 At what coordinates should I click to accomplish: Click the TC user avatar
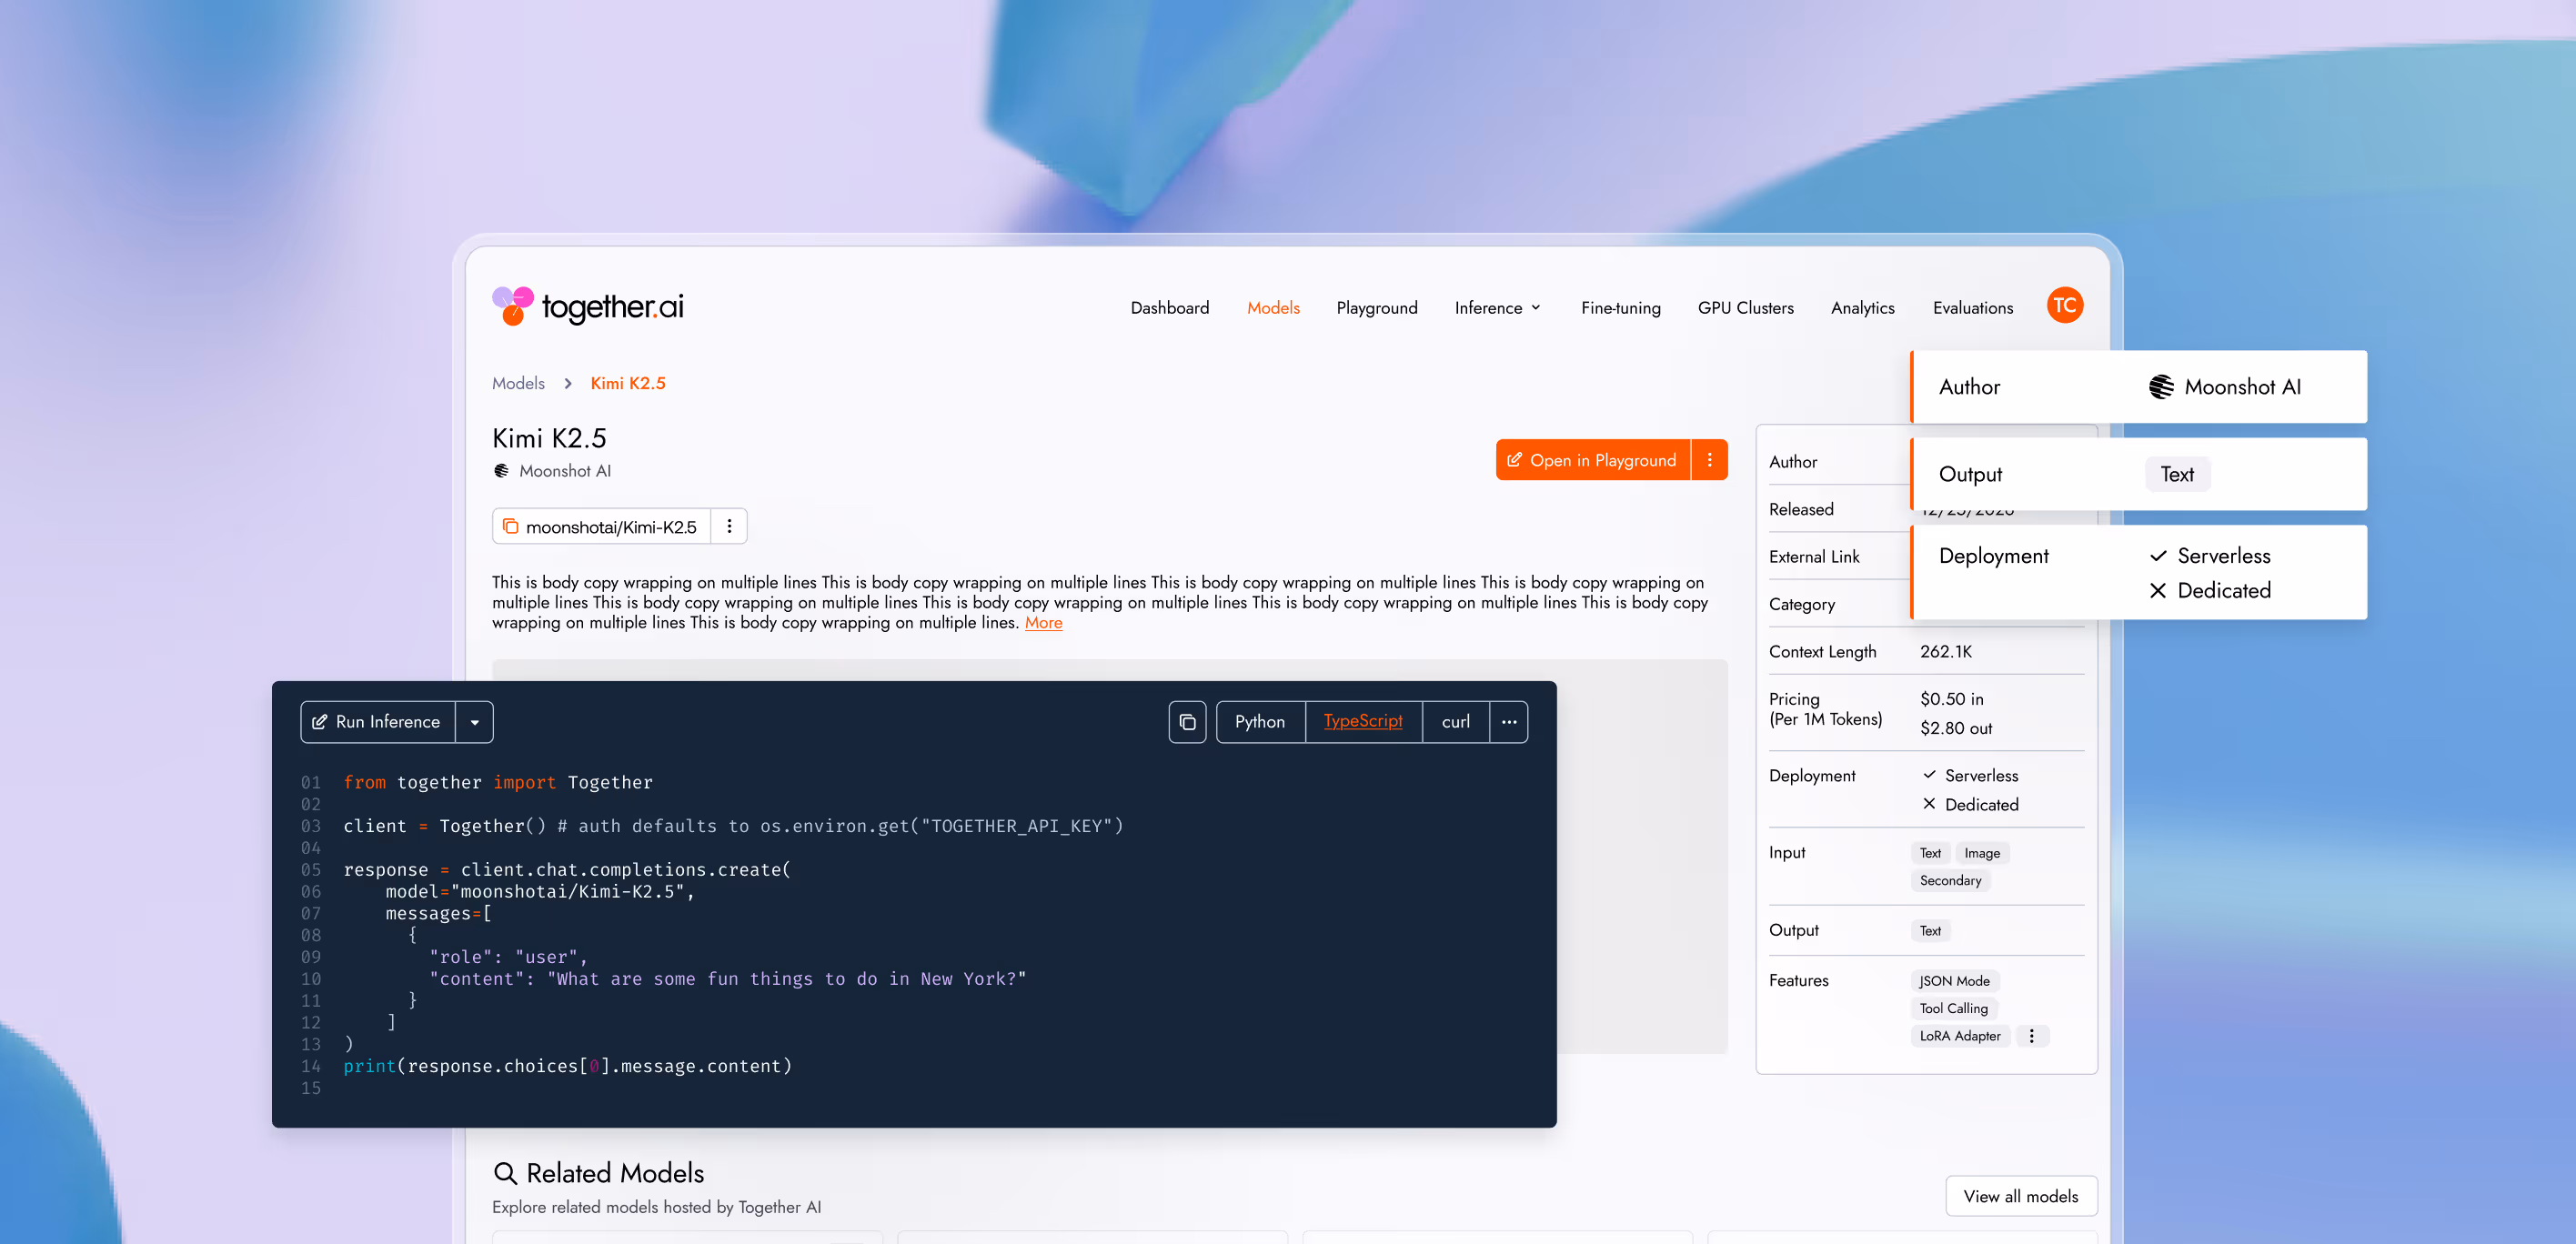2064,306
